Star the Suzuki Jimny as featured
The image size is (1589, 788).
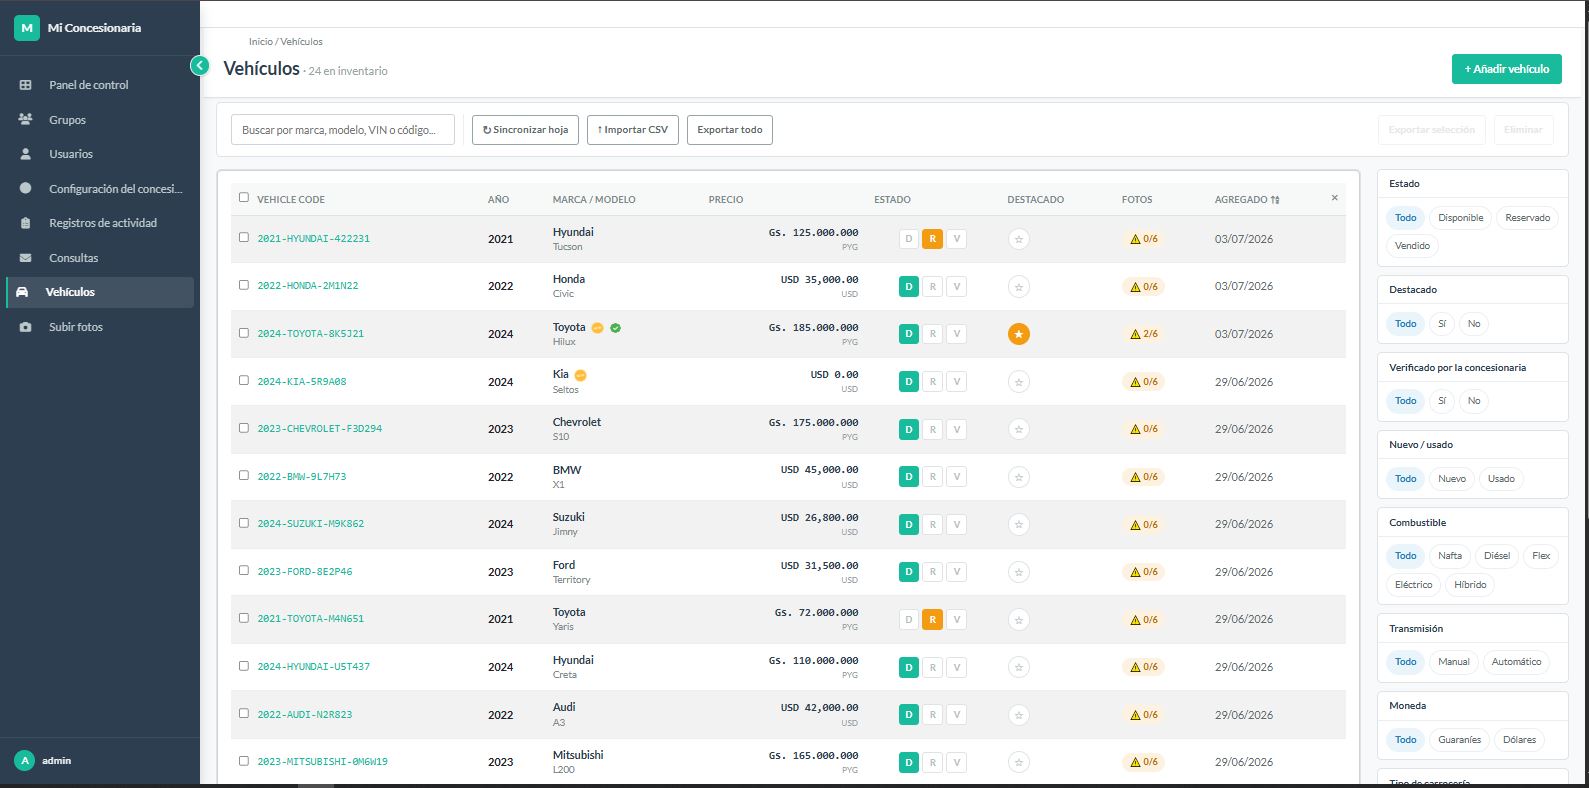pyautogui.click(x=1018, y=524)
